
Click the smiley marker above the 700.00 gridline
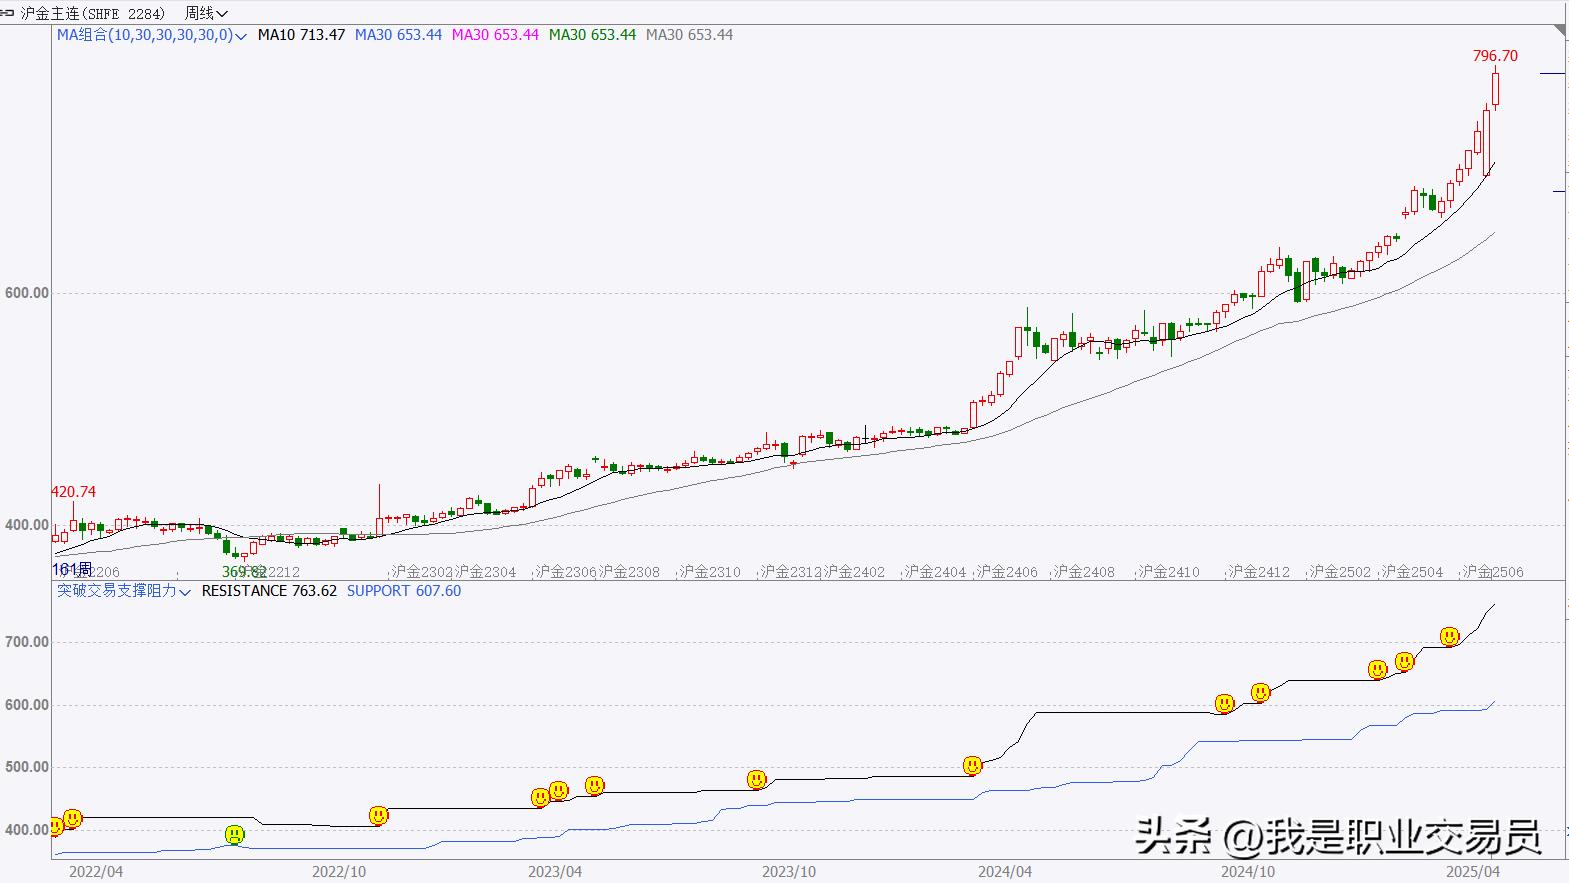(x=1449, y=636)
